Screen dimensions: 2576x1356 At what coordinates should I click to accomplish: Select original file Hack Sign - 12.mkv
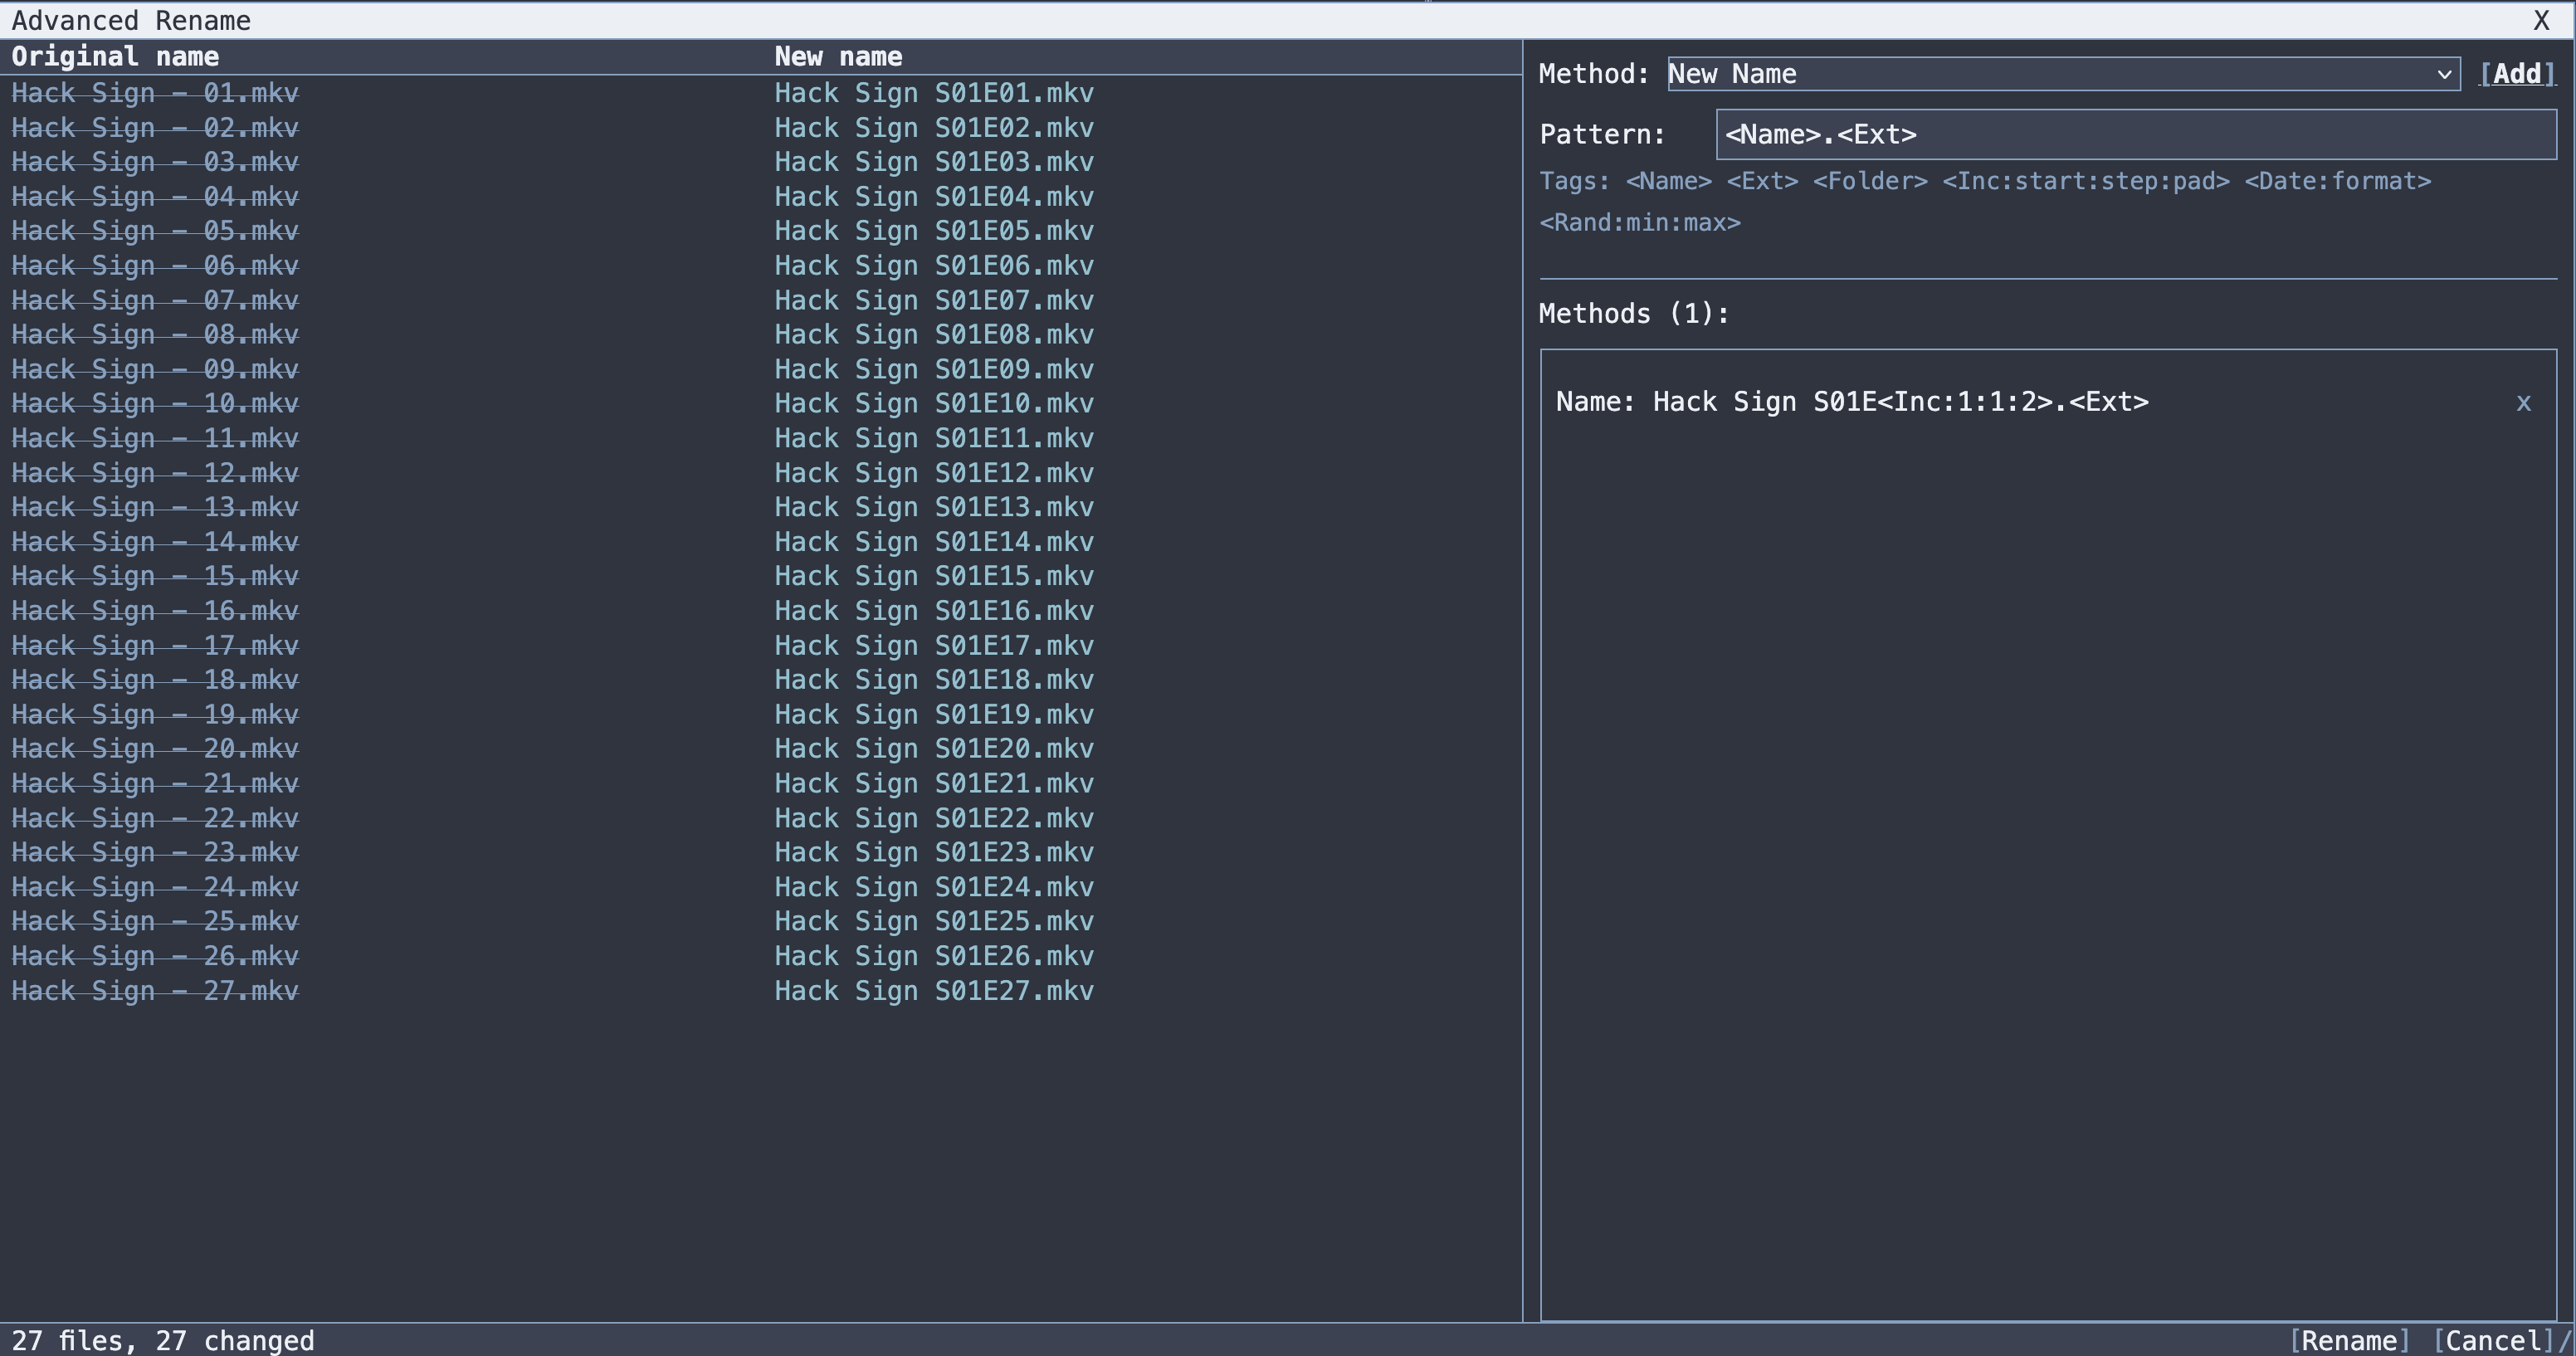[155, 473]
